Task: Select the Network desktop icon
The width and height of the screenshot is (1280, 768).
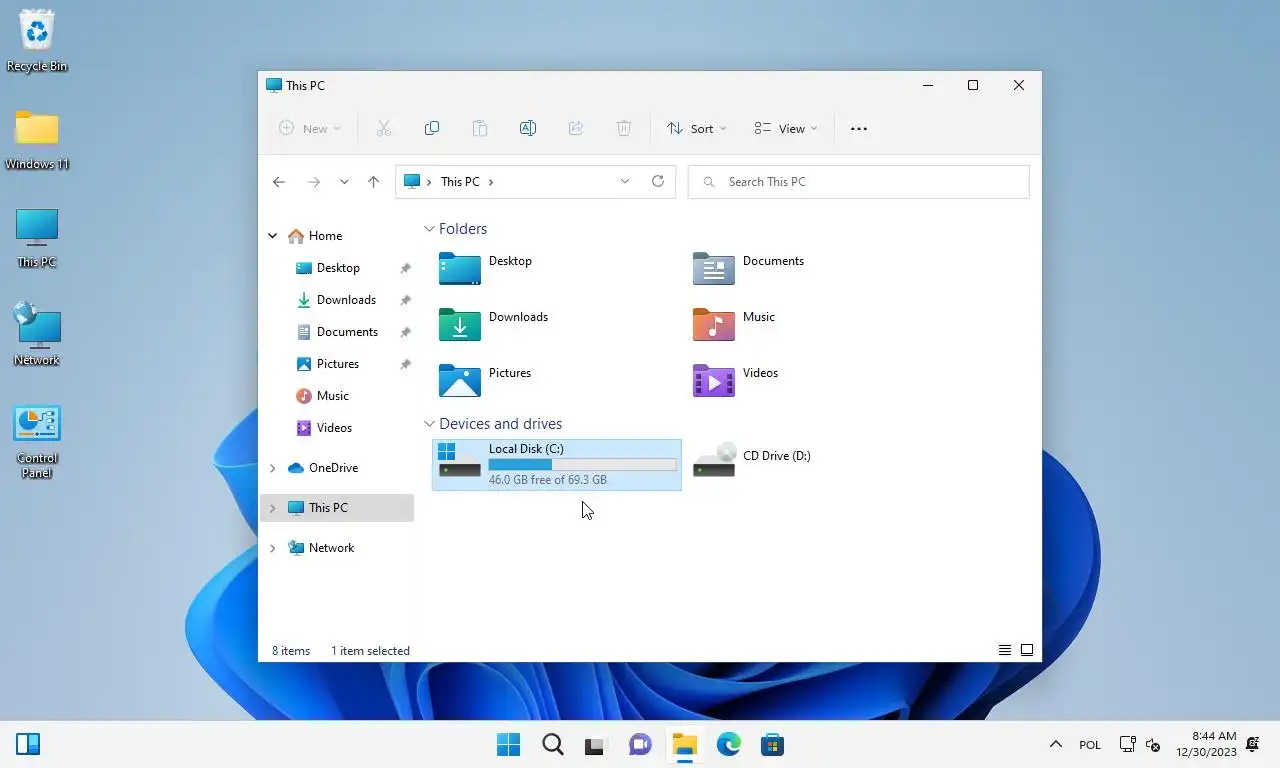Action: (x=37, y=334)
